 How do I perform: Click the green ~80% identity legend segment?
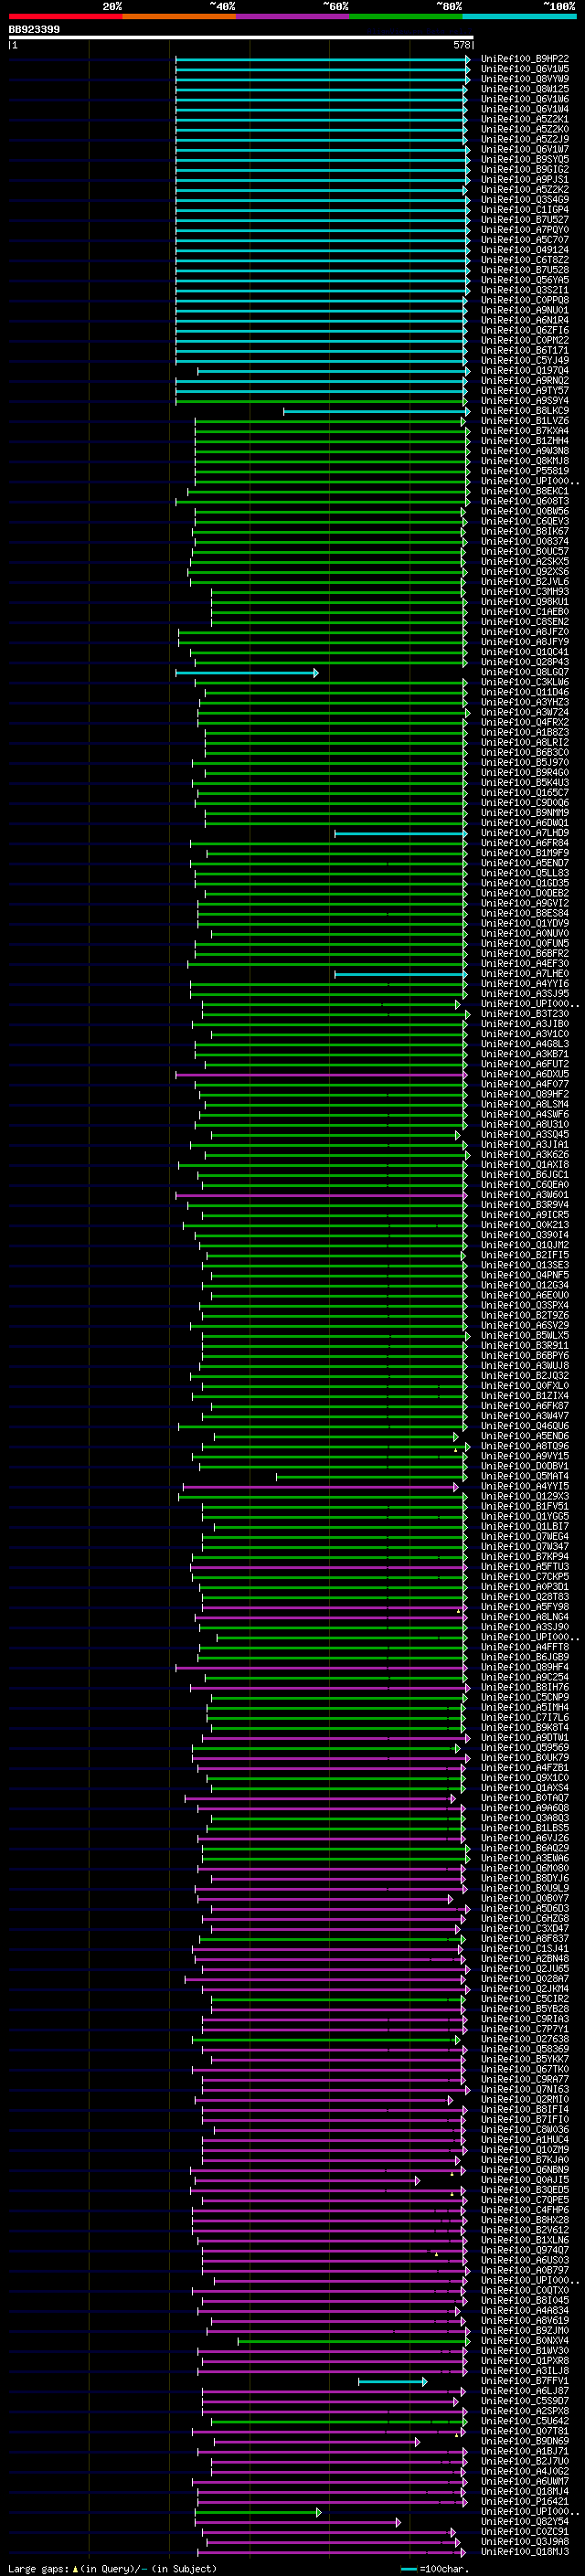click(x=406, y=16)
